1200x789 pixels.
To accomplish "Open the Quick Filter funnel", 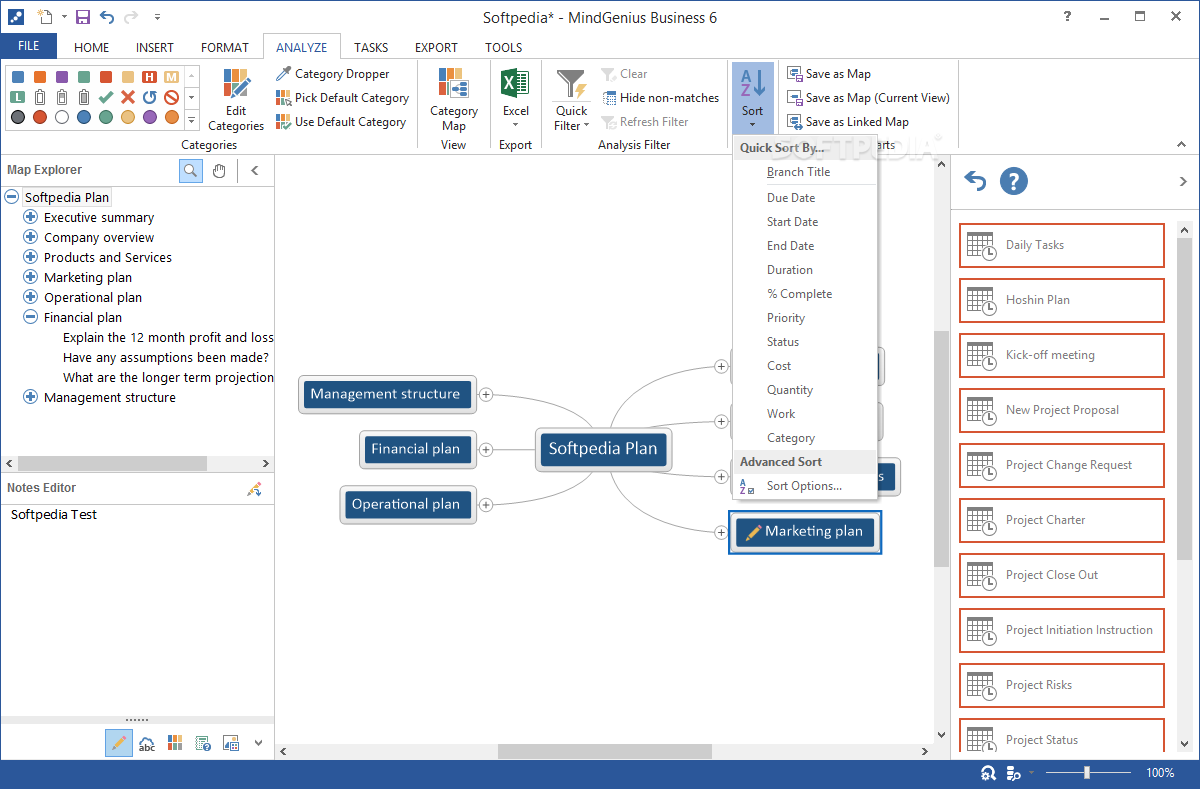I will 572,100.
